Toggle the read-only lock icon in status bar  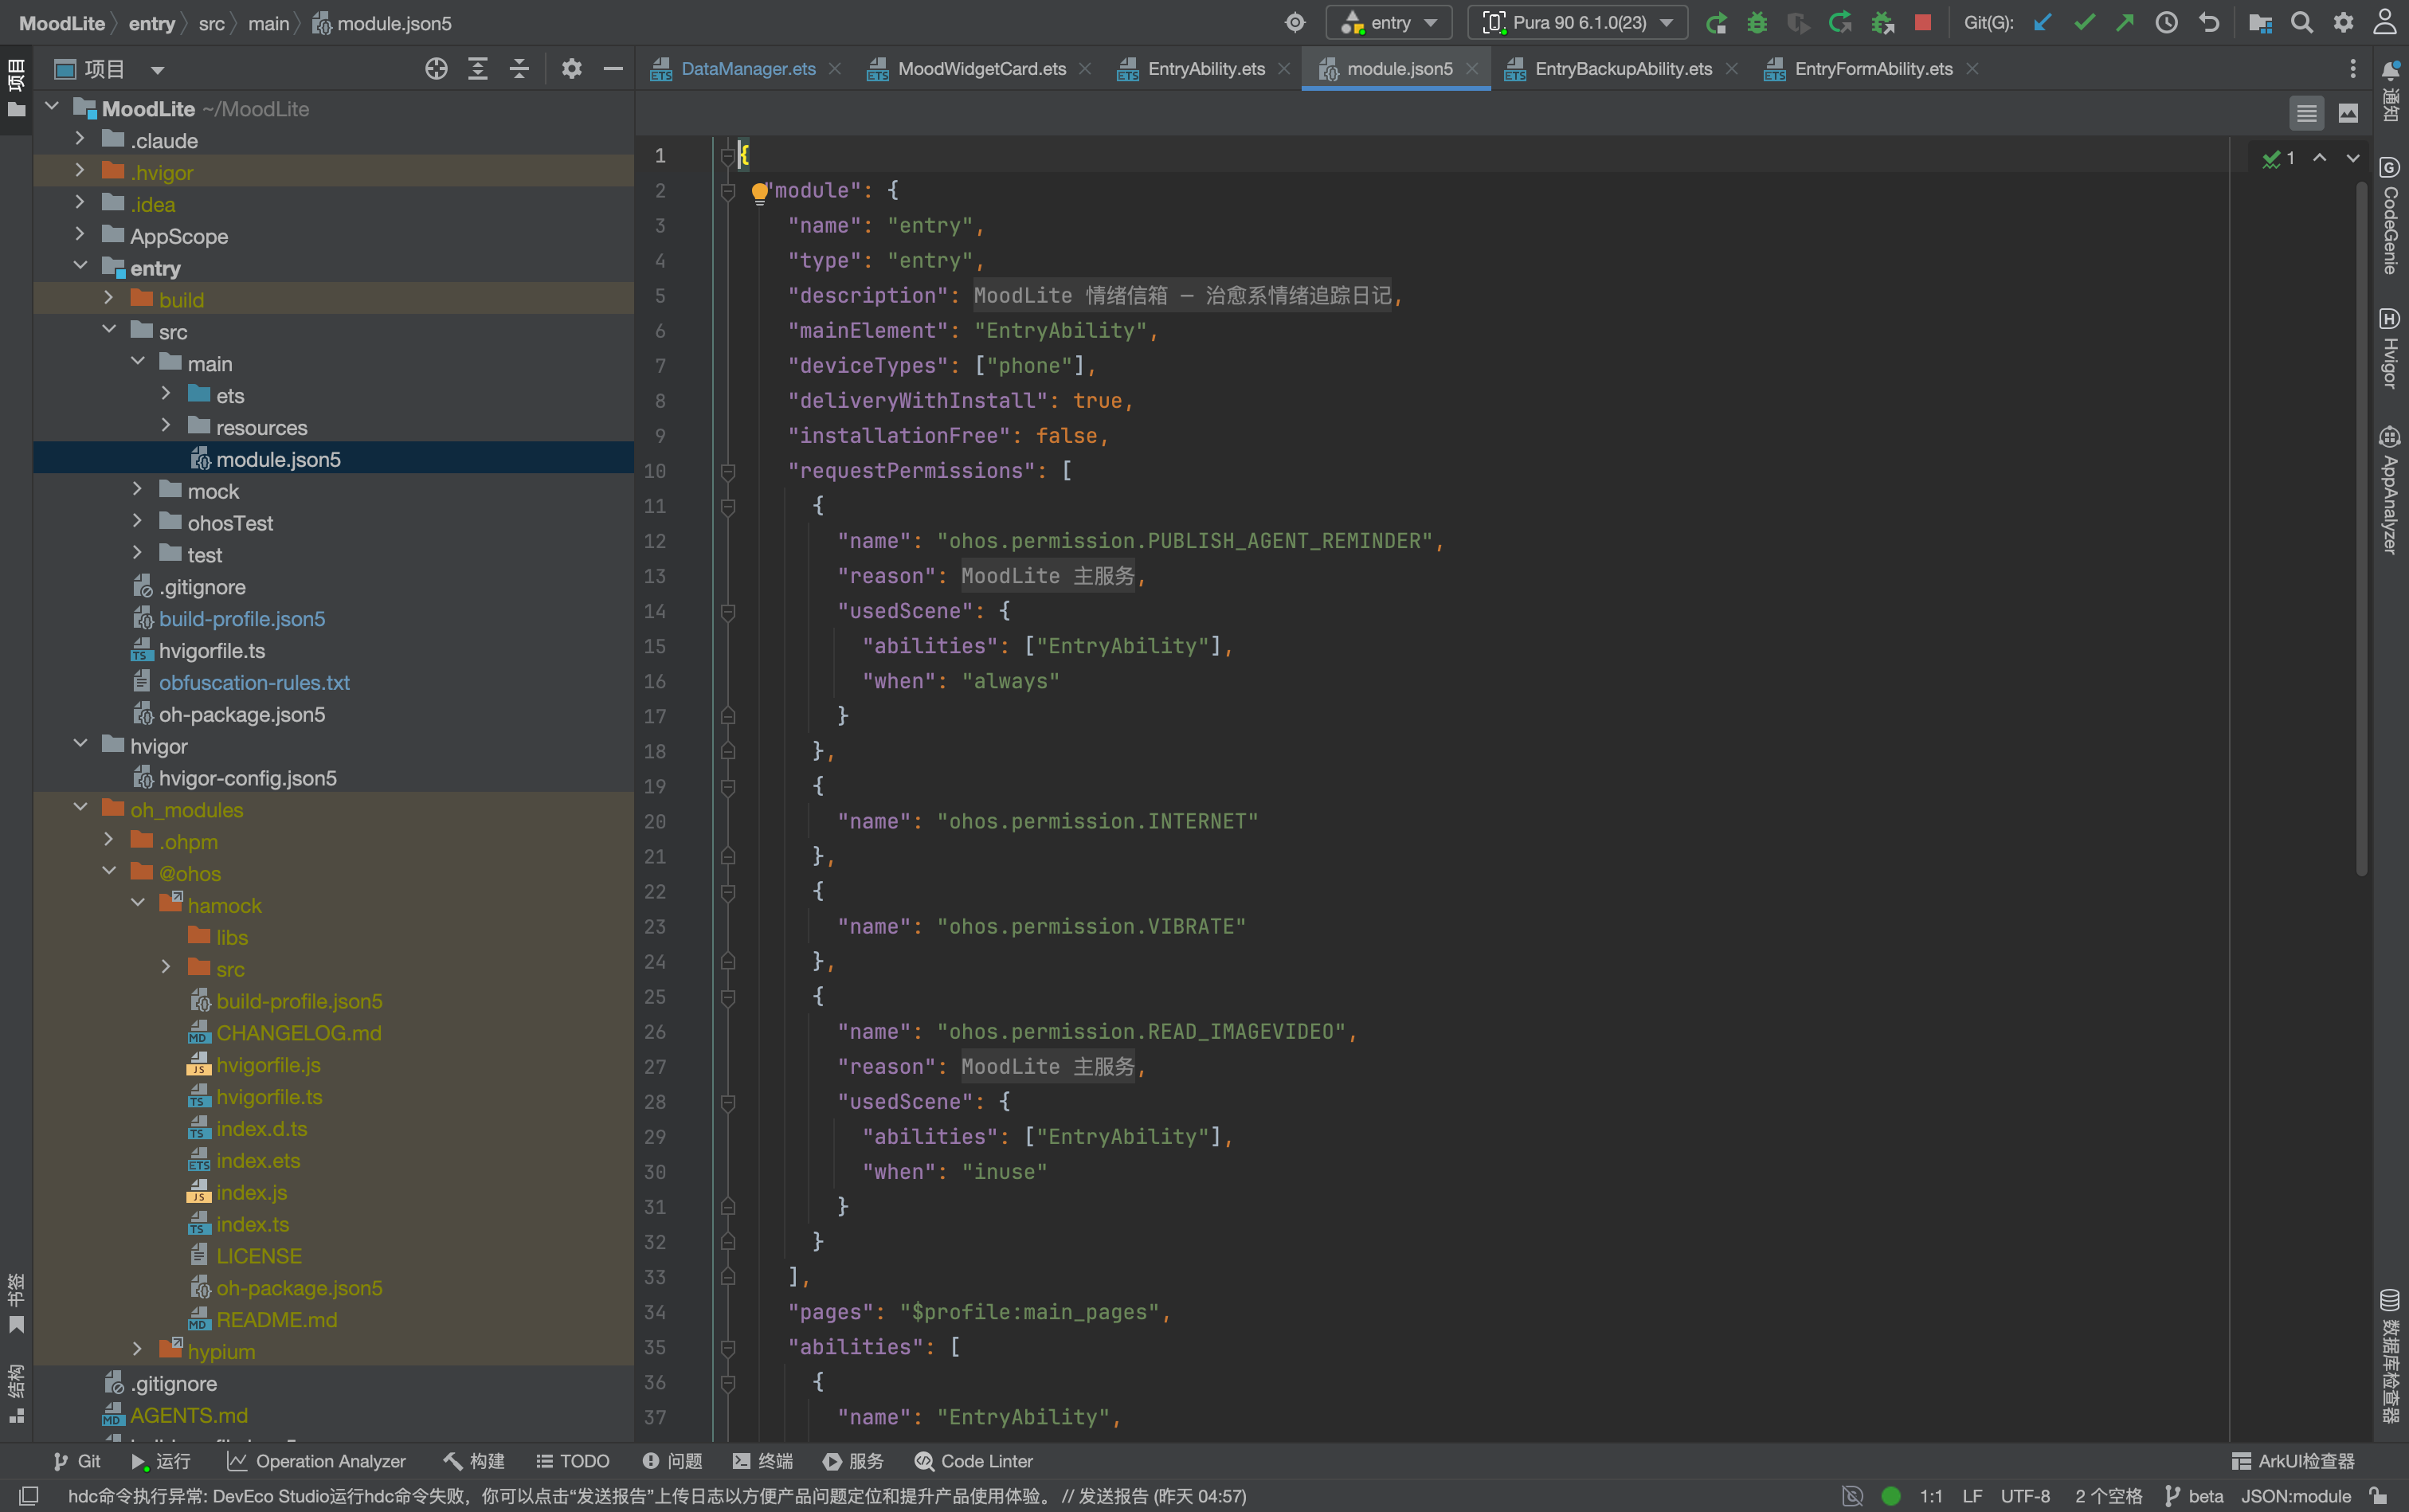[x=2378, y=1496]
